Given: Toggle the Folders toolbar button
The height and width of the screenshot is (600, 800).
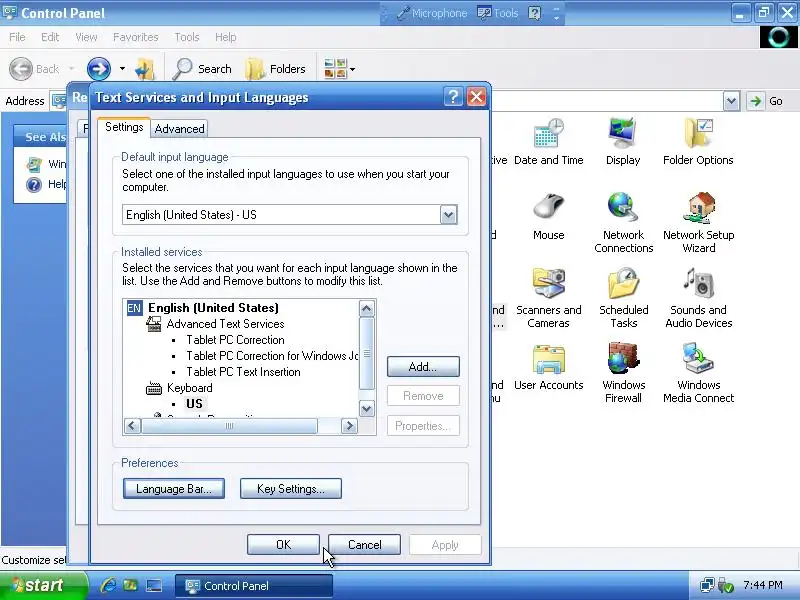Looking at the screenshot, I should [x=276, y=69].
